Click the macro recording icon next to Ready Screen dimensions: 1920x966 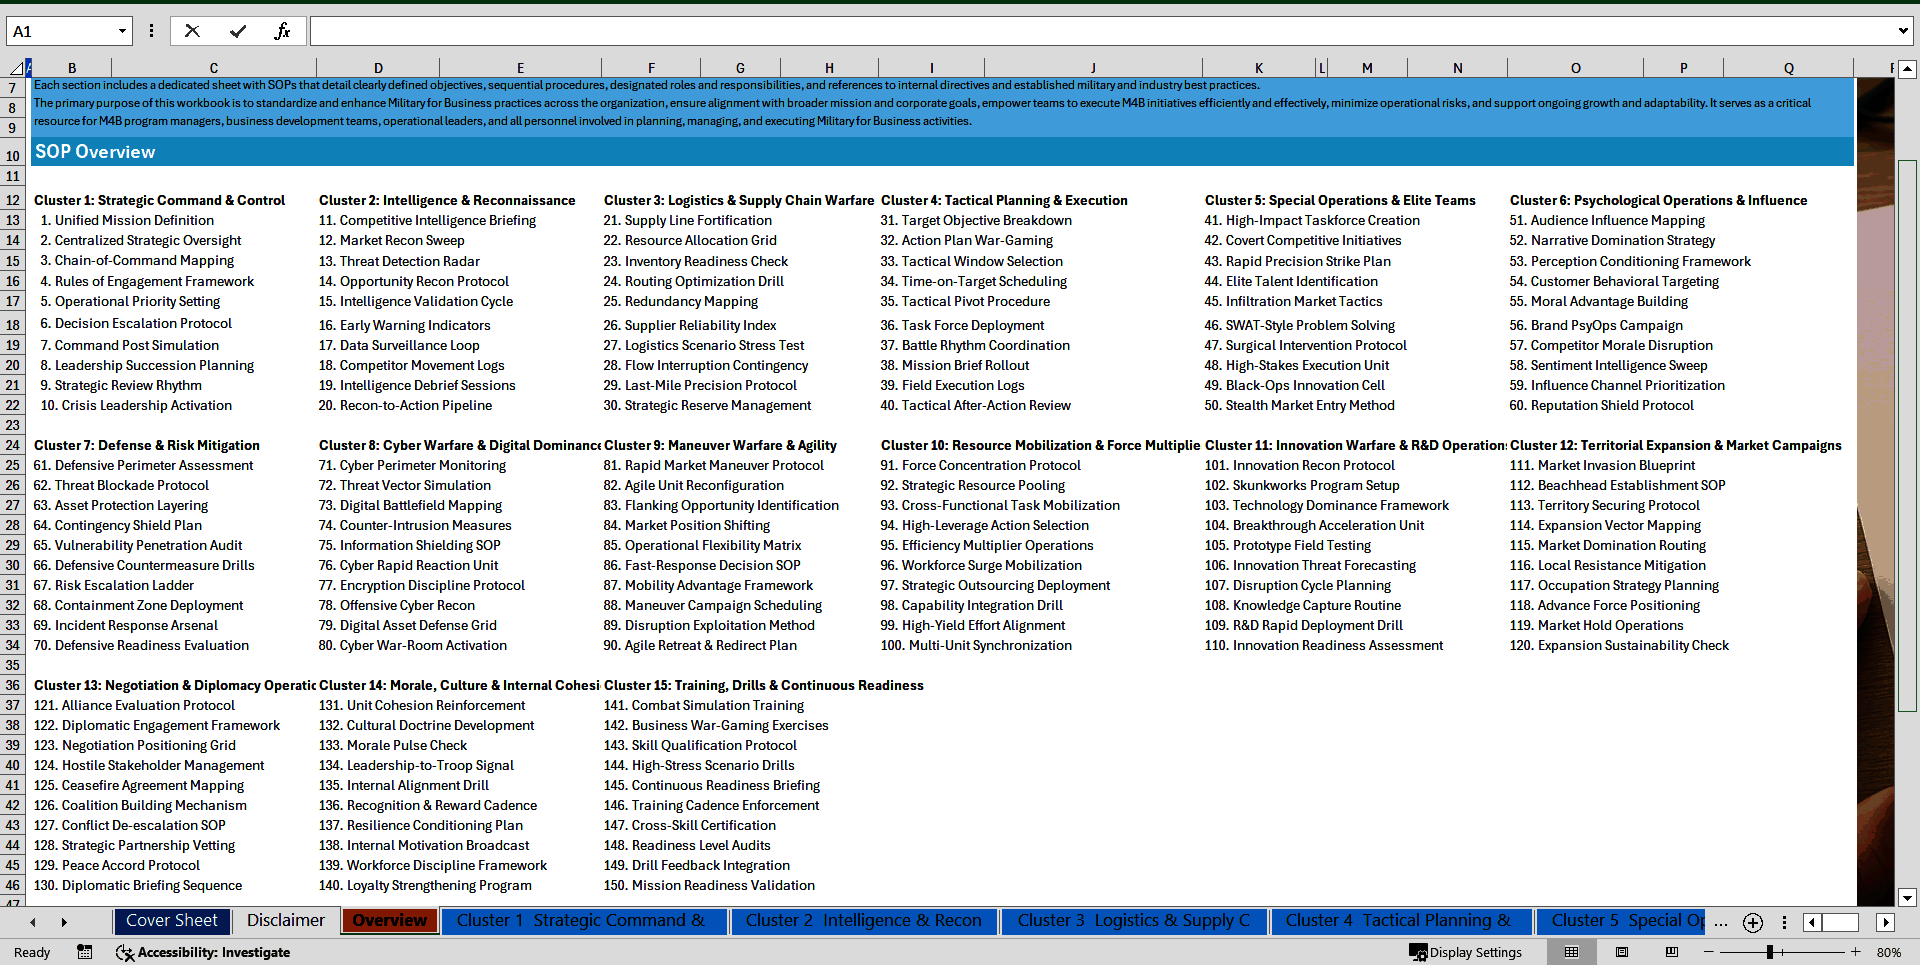84,952
